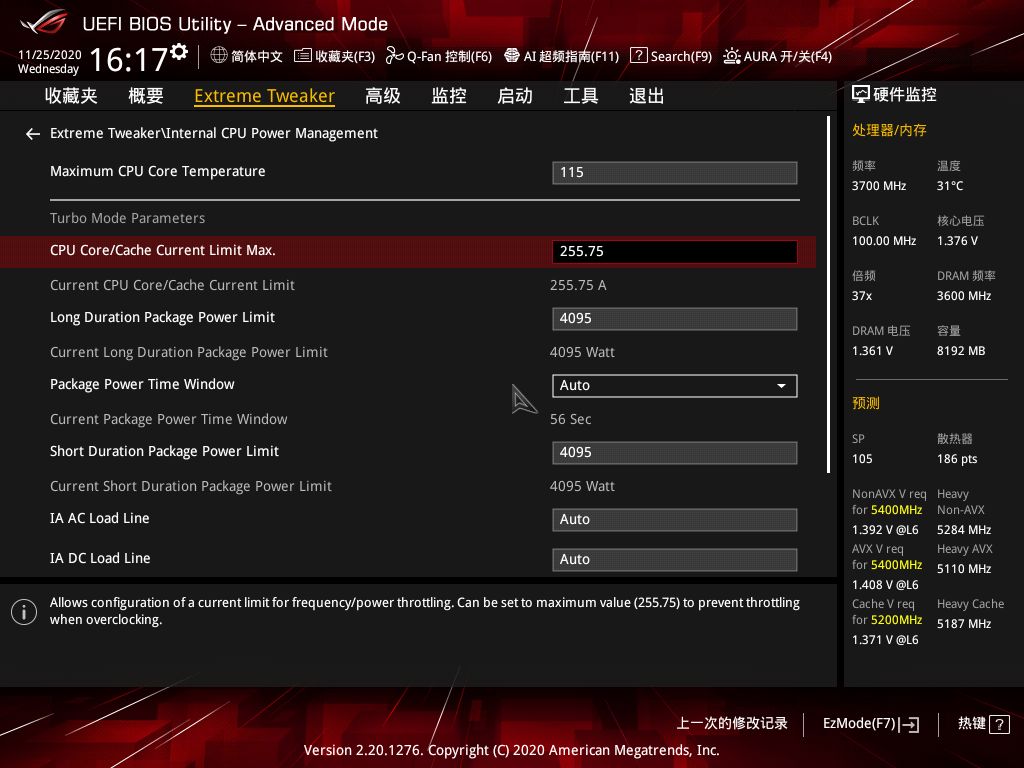Click the 11/25/2020 date text

click(50, 55)
